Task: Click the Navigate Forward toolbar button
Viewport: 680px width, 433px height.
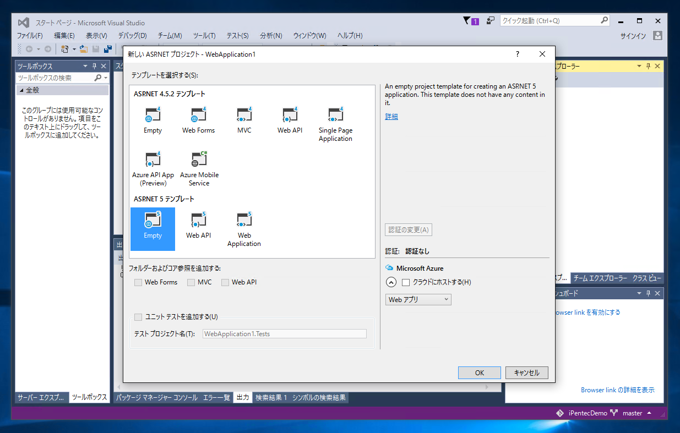Action: [48, 49]
